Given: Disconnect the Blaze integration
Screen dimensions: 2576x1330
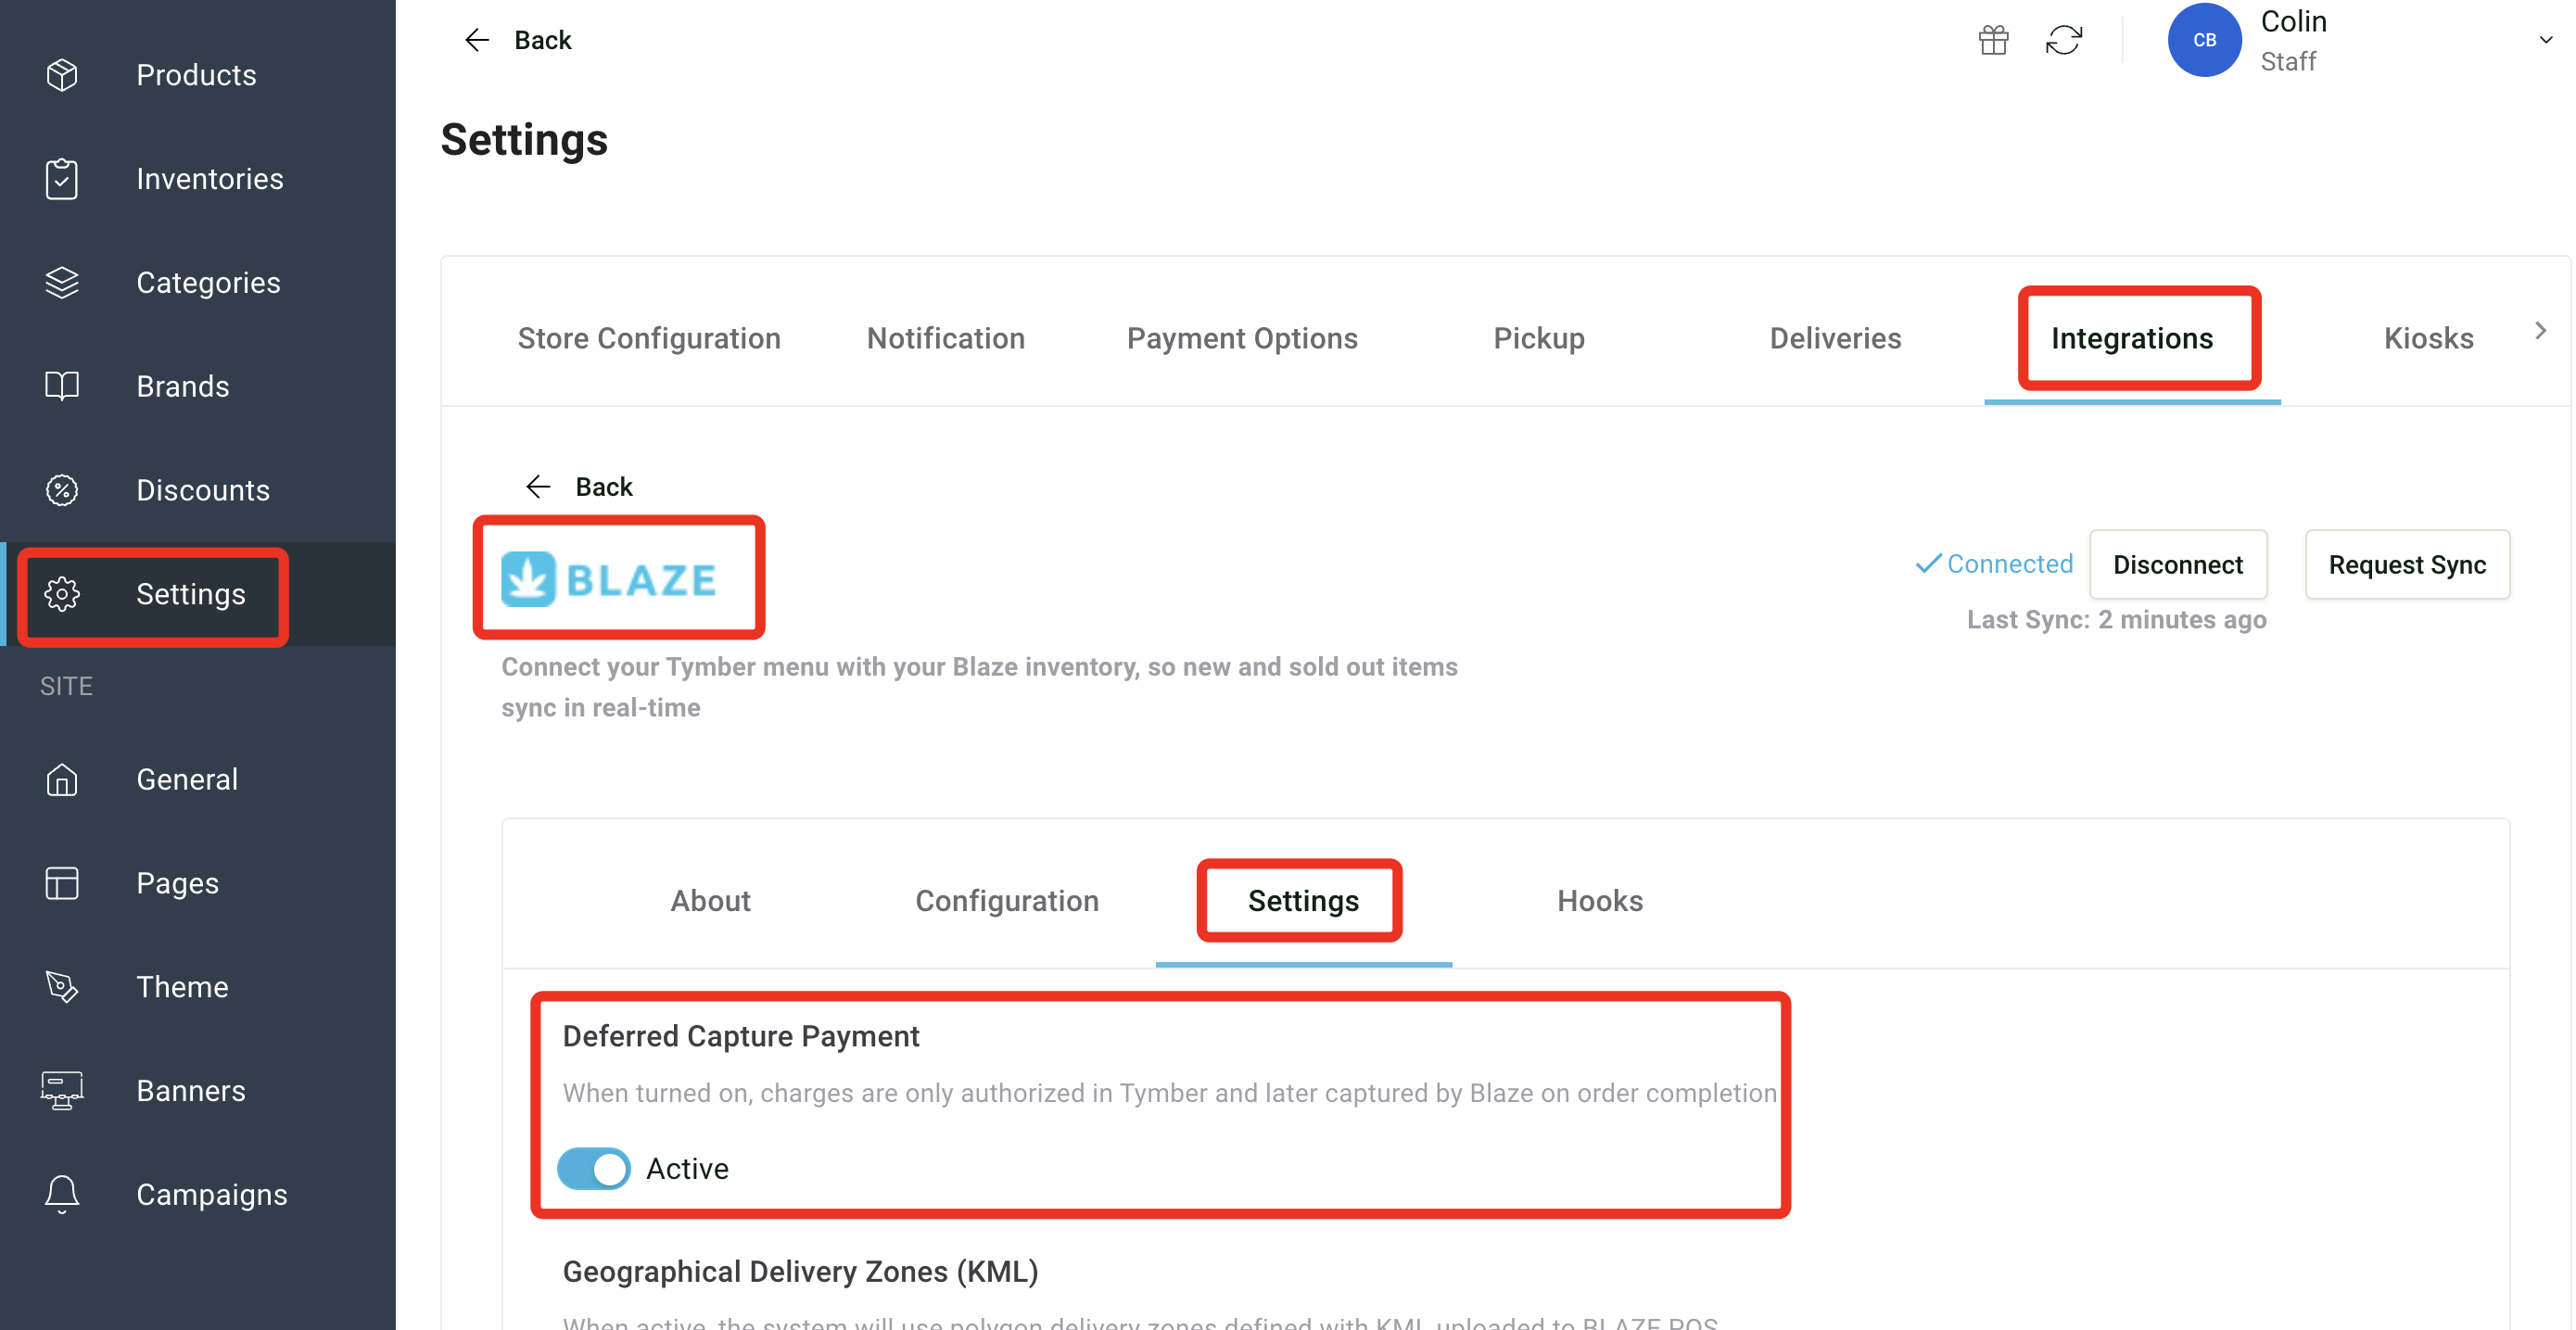Looking at the screenshot, I should [2179, 564].
